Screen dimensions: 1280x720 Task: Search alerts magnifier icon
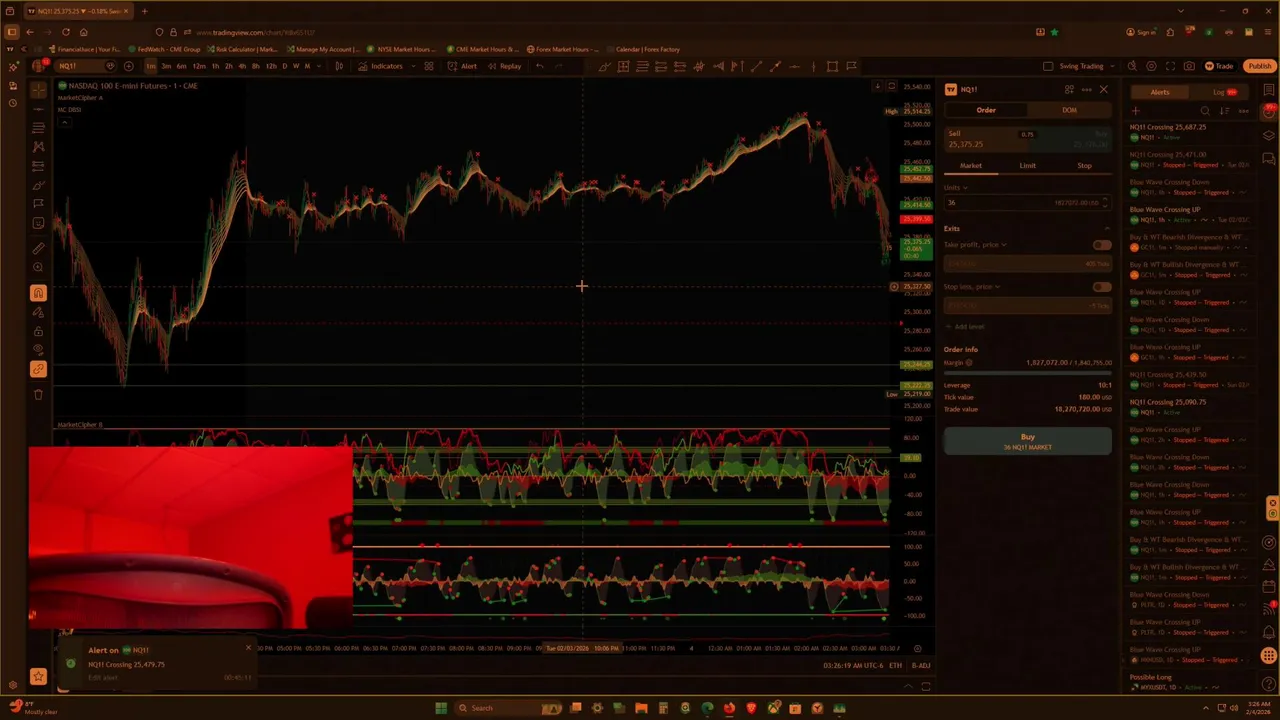1205,111
